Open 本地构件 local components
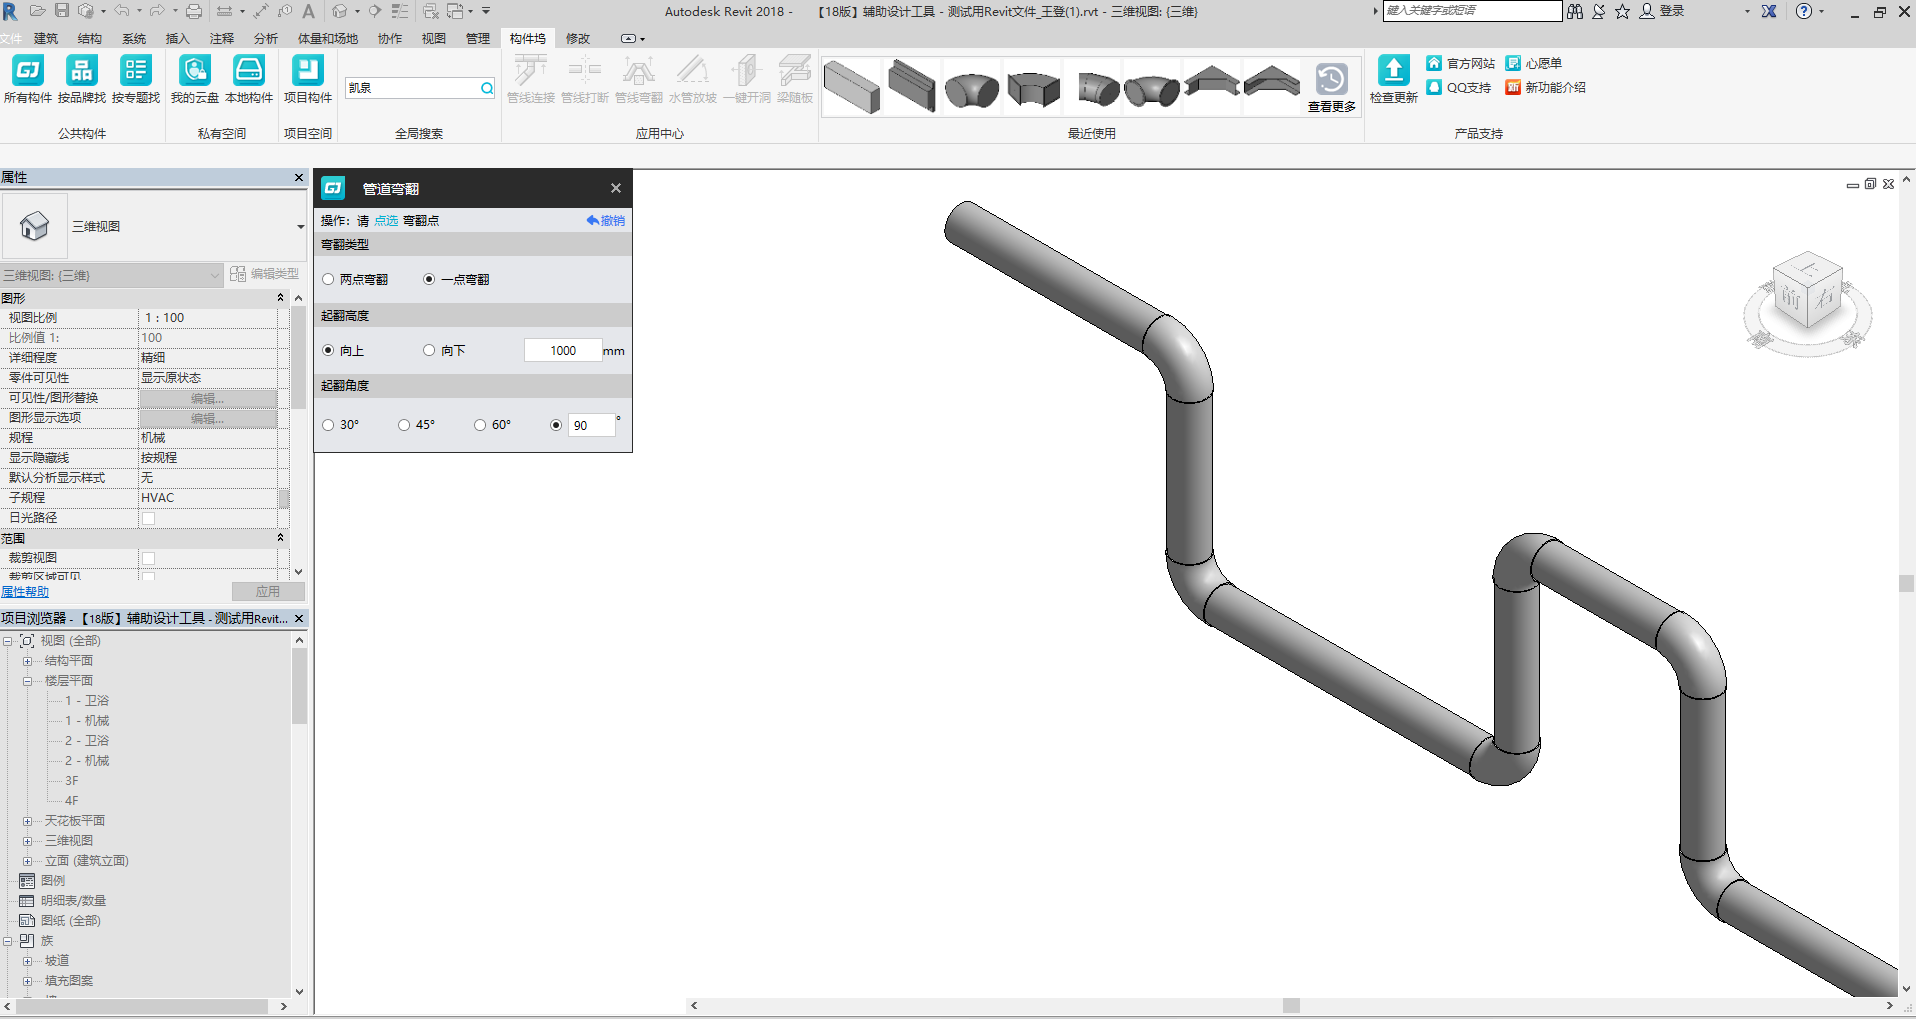 click(249, 79)
